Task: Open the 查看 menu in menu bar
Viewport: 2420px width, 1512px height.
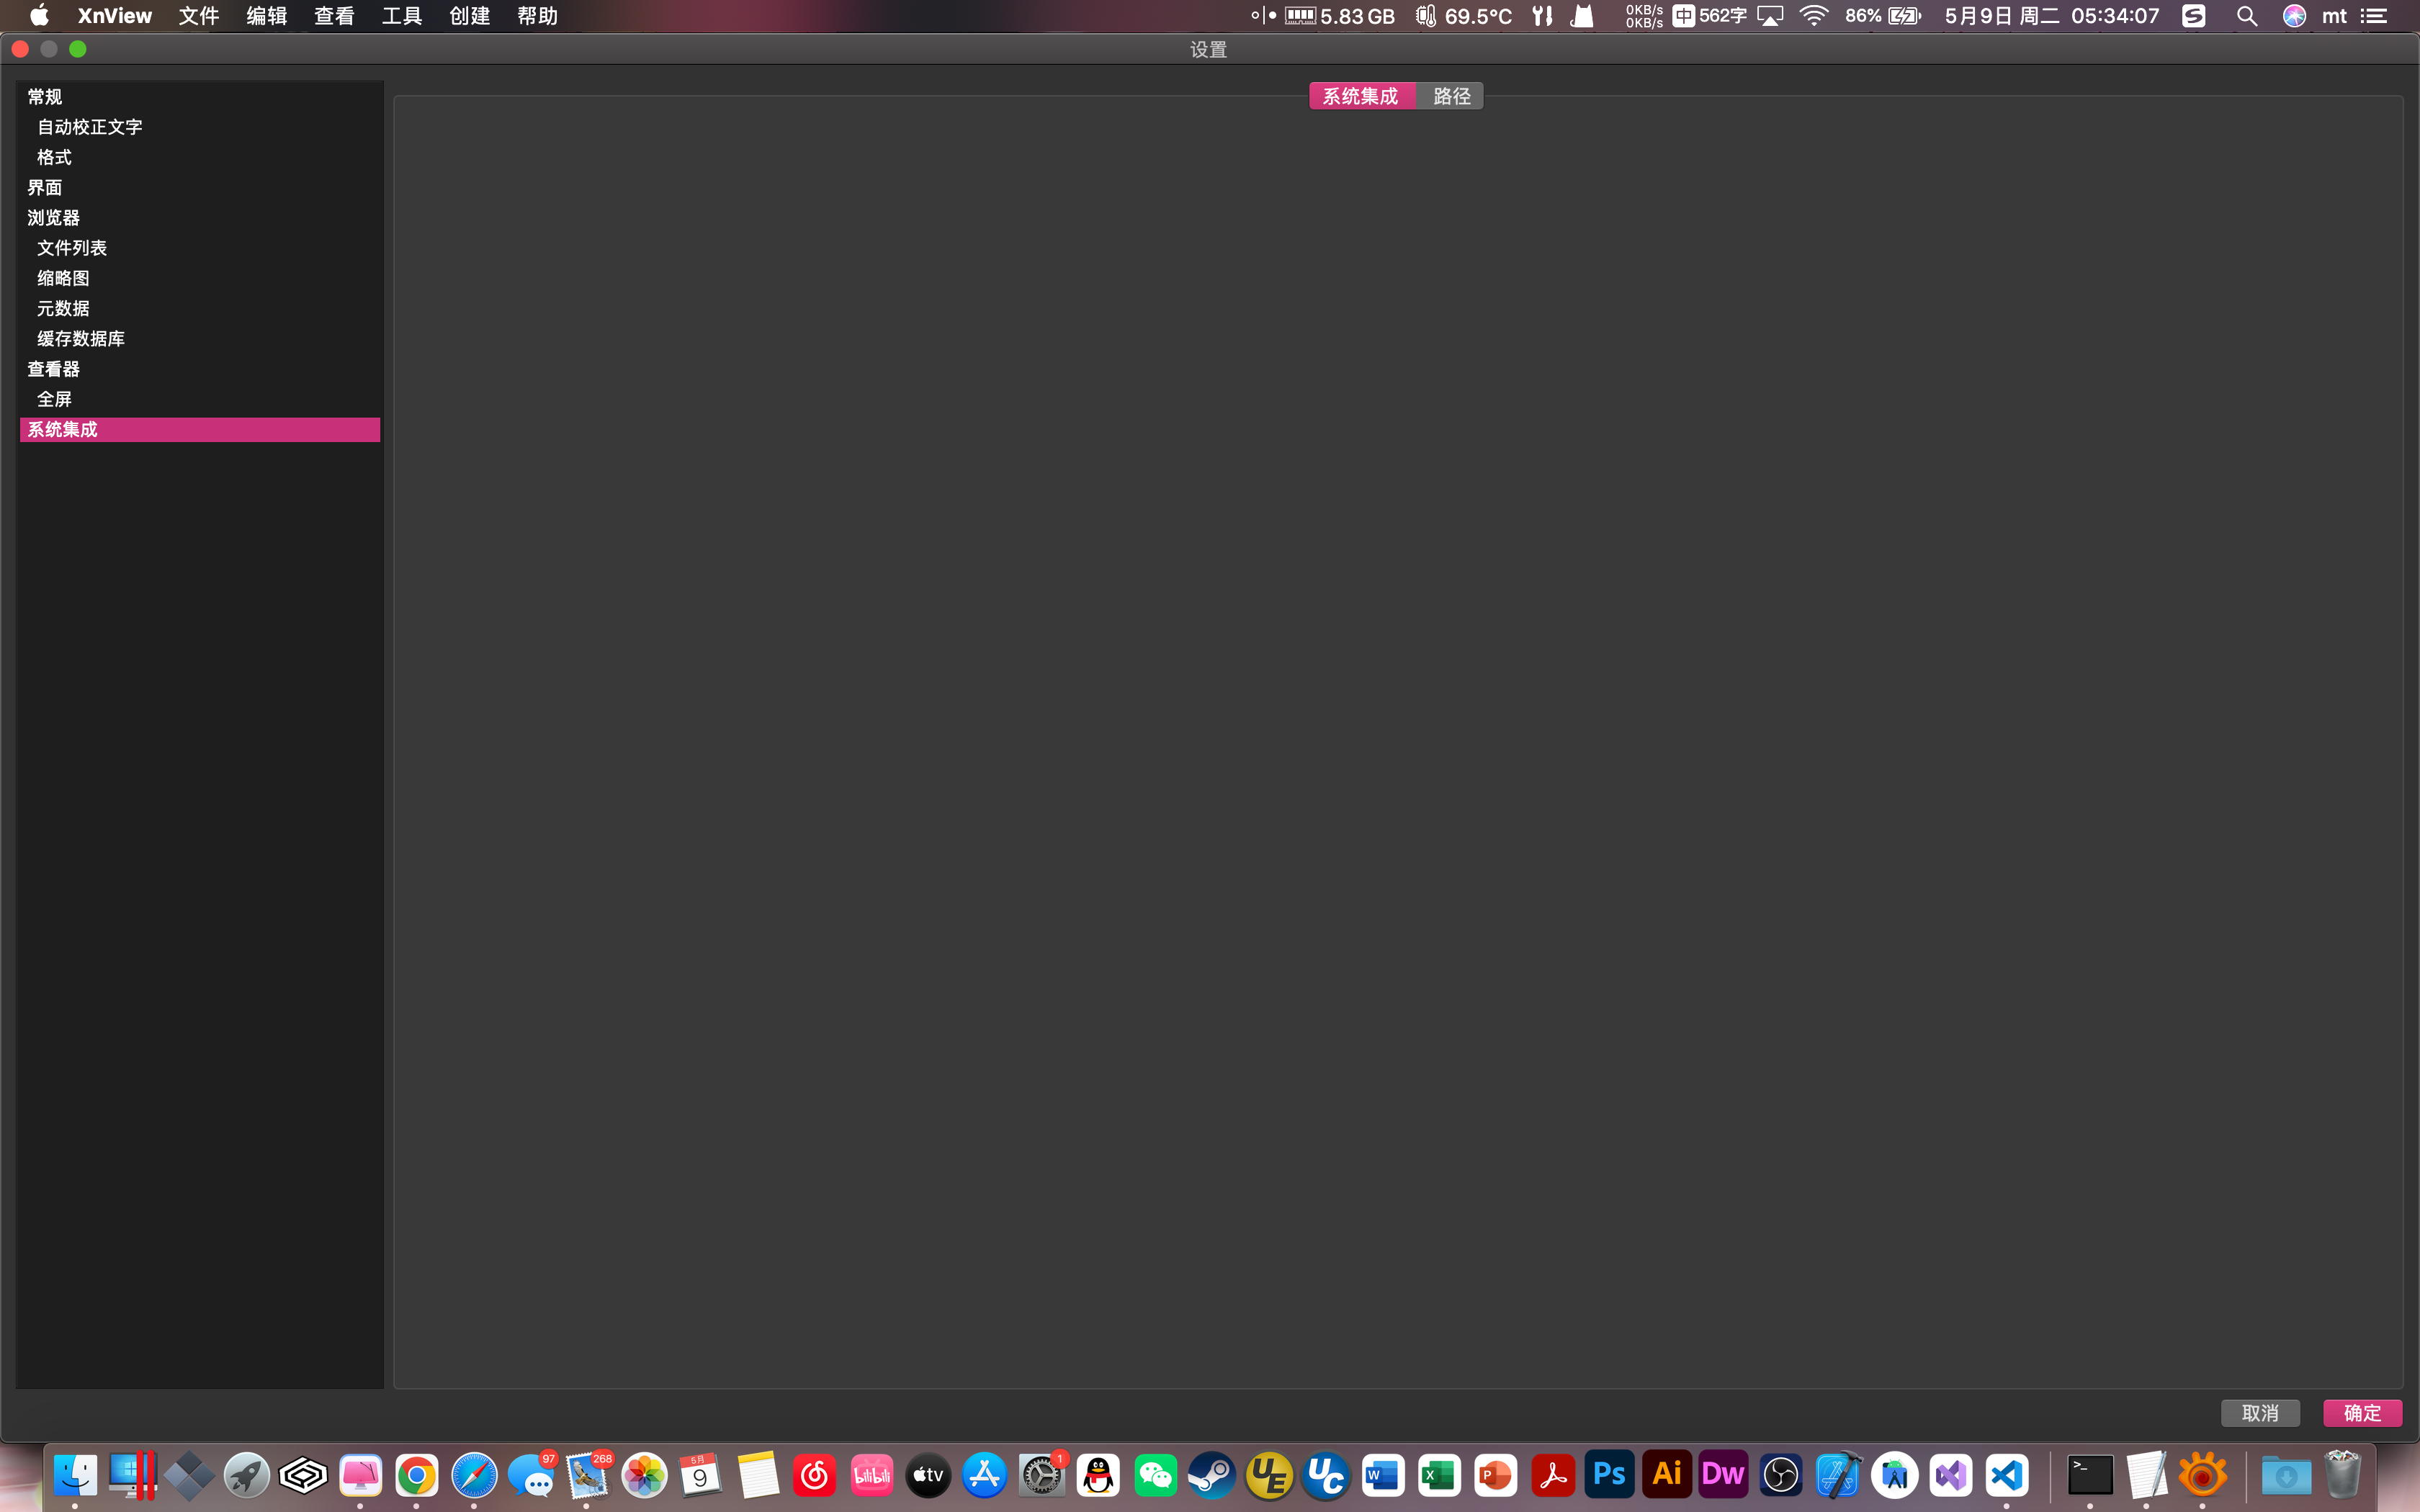Action: click(333, 16)
